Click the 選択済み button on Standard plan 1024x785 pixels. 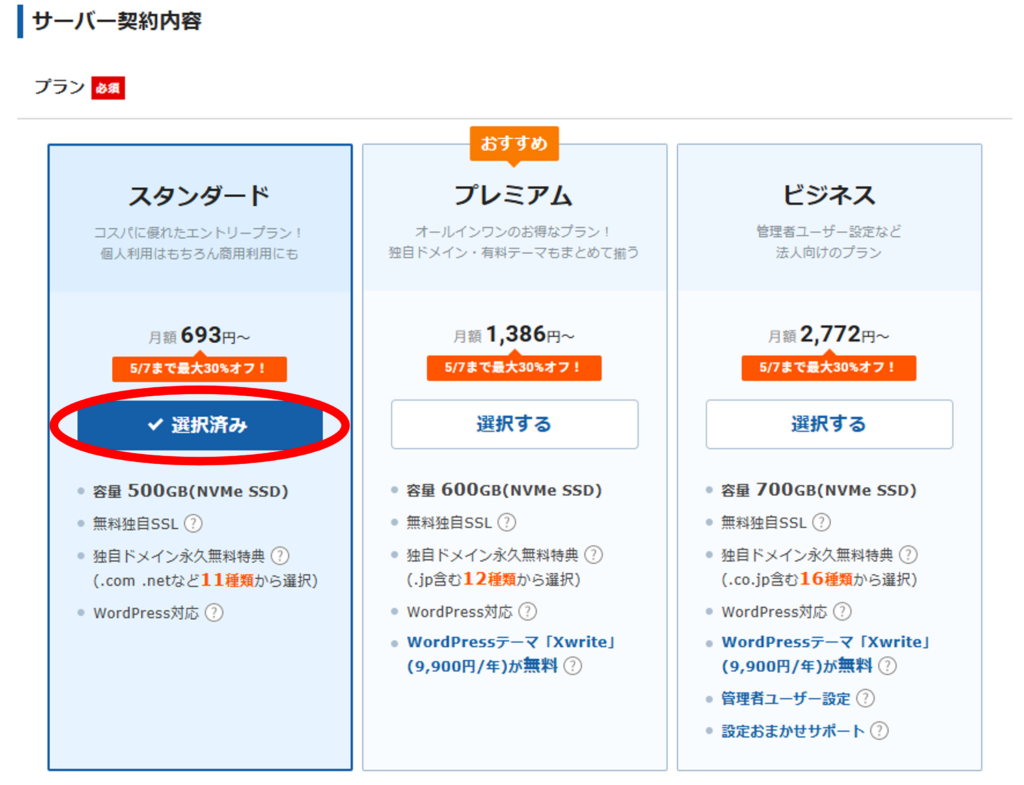pyautogui.click(x=200, y=425)
